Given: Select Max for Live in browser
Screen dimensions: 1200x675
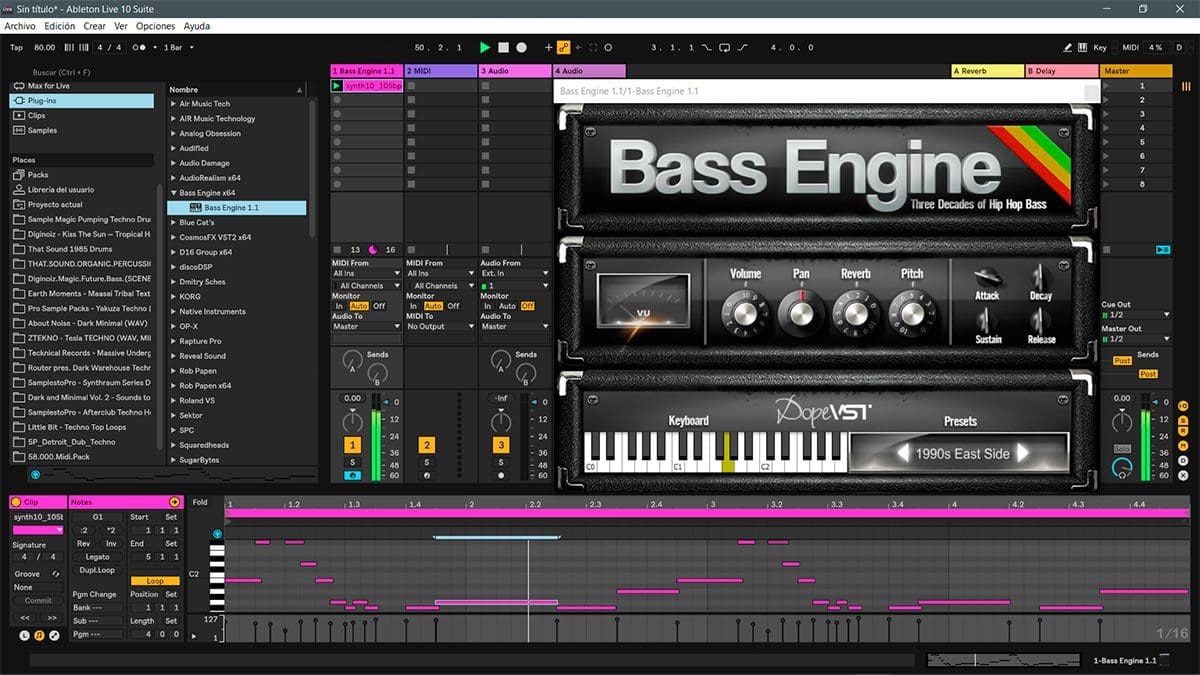Looking at the screenshot, I should pyautogui.click(x=82, y=86).
